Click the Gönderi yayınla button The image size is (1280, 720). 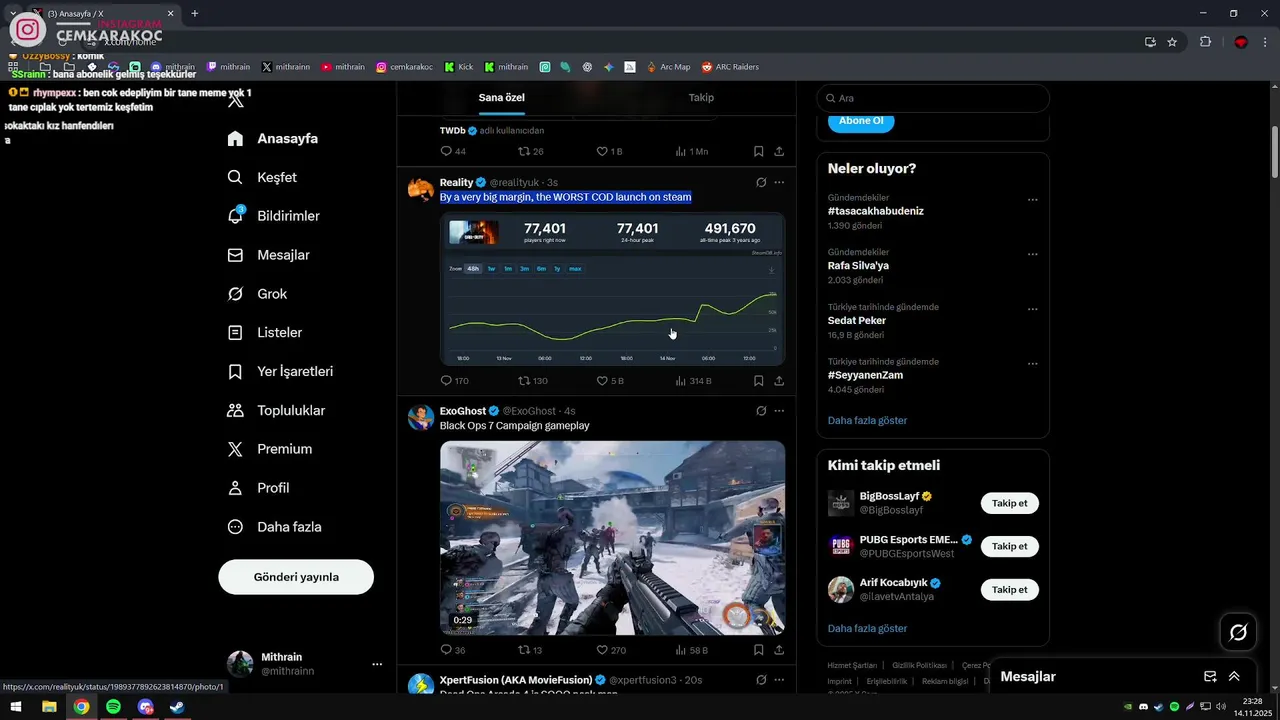(x=296, y=577)
